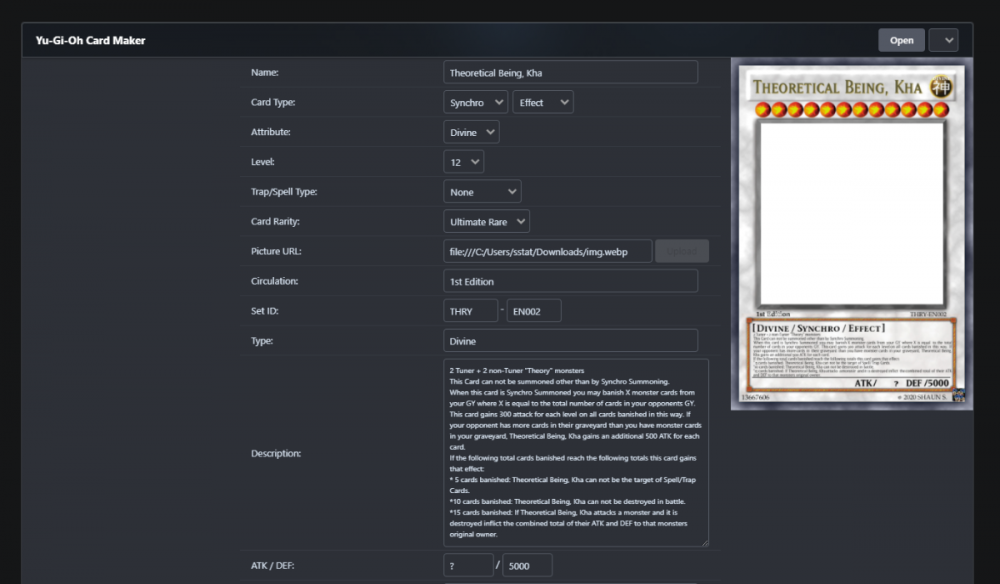Open the Attribute dropdown showing Divine
Viewport: 1000px width, 584px height.
471,132
